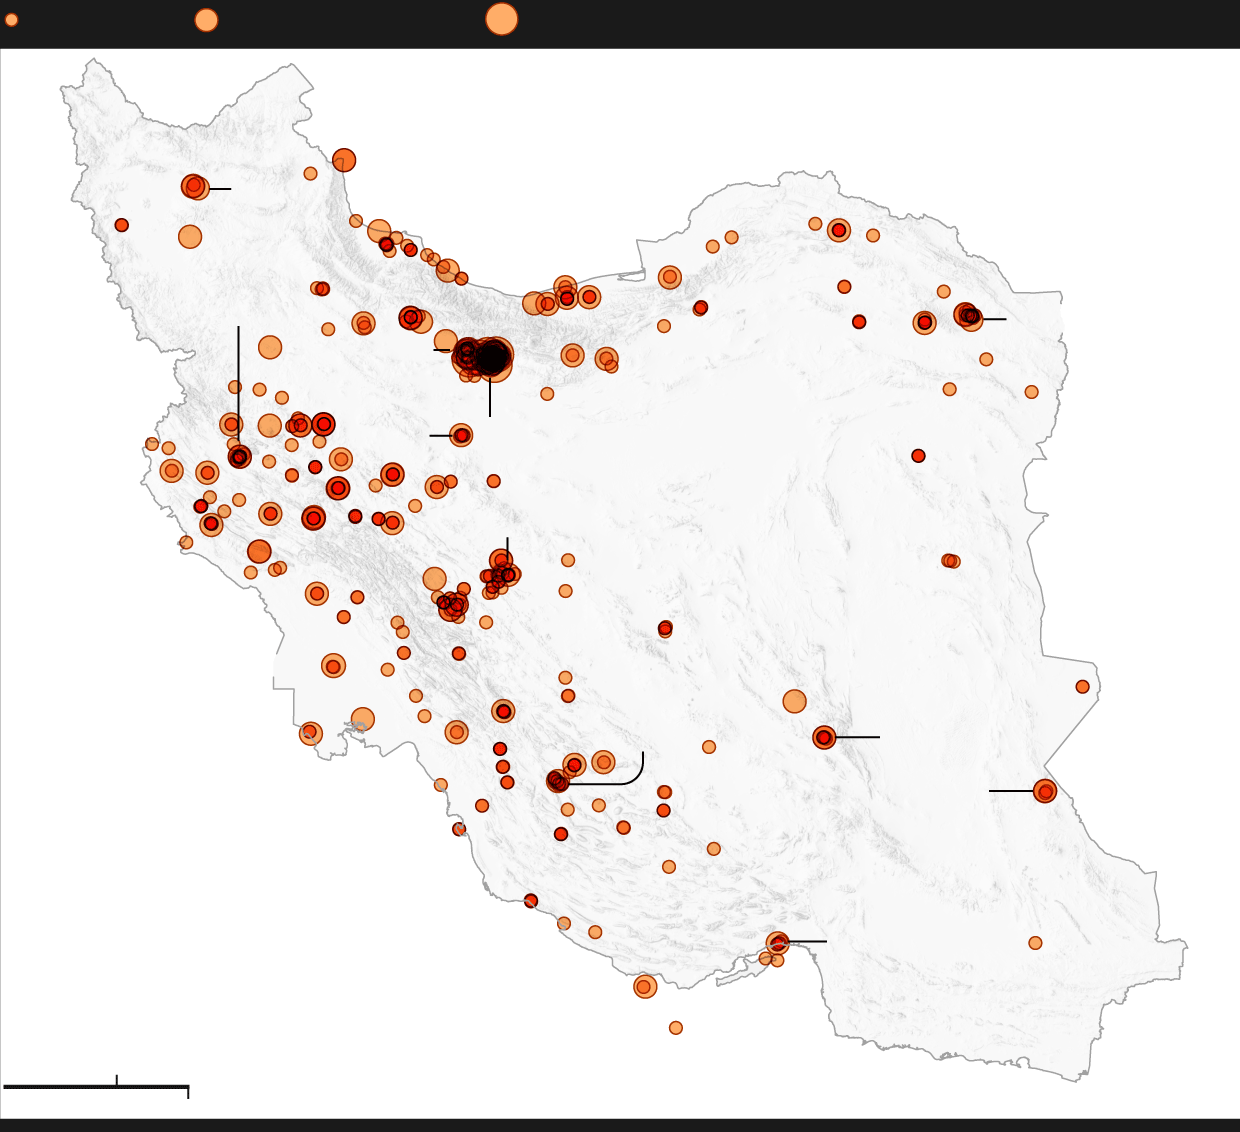Click the medium-sized legend circle in the top bar
Screen dimensions: 1240x1132
point(206,20)
